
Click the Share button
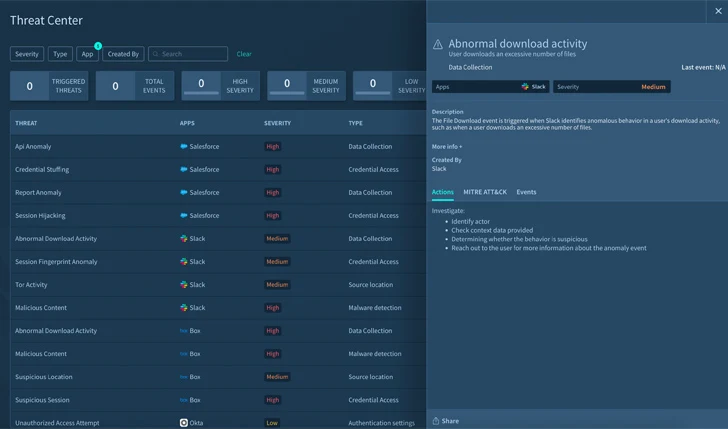[446, 421]
